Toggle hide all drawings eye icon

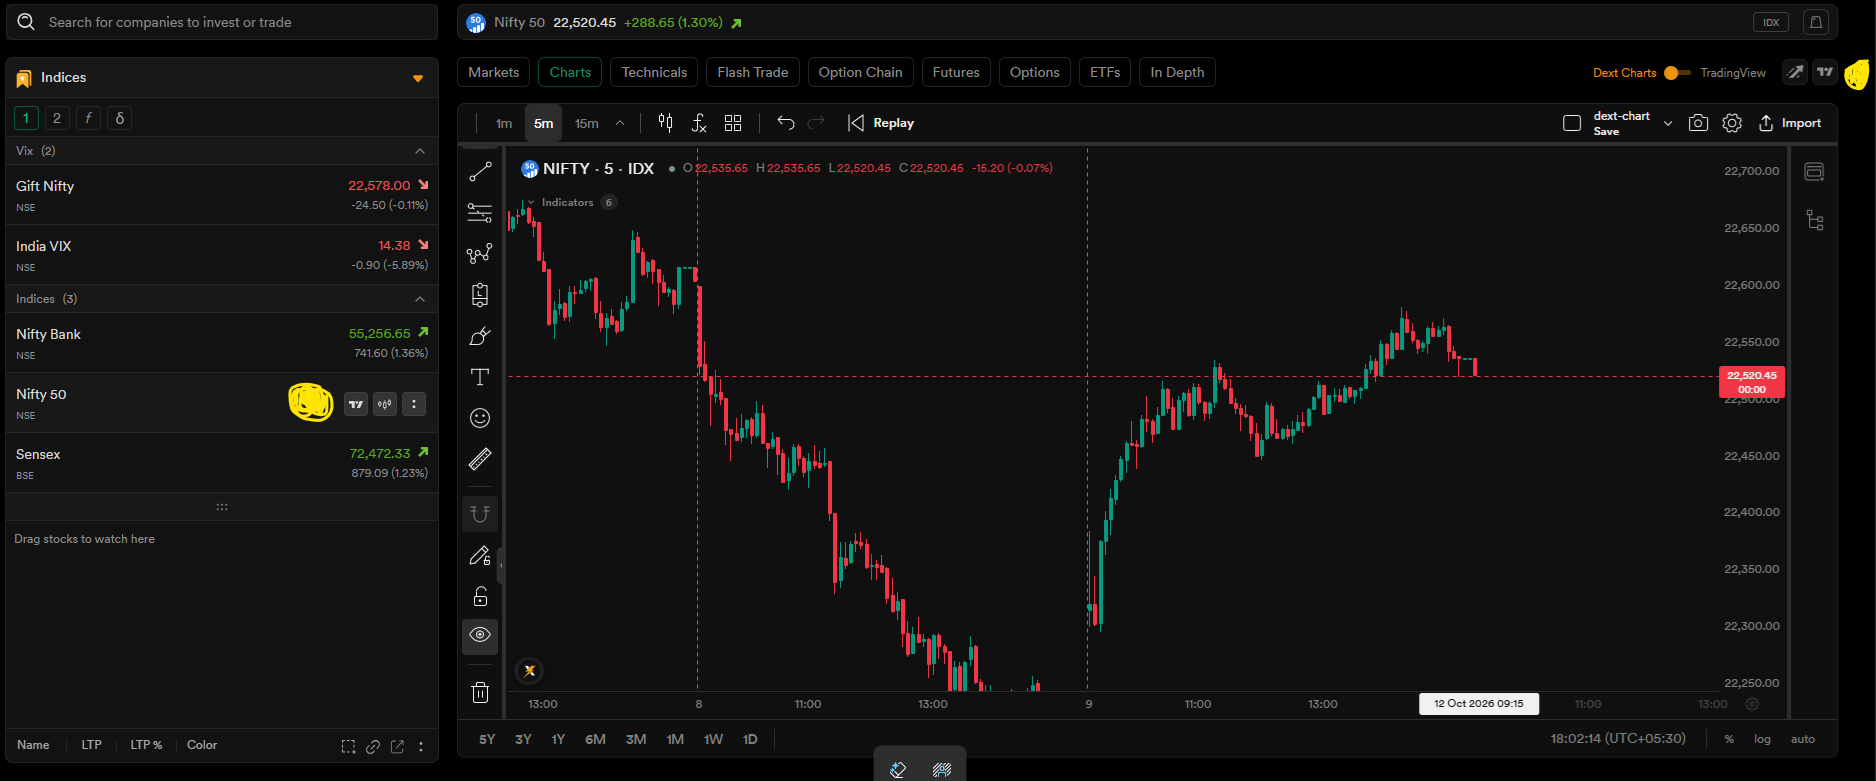pyautogui.click(x=480, y=636)
